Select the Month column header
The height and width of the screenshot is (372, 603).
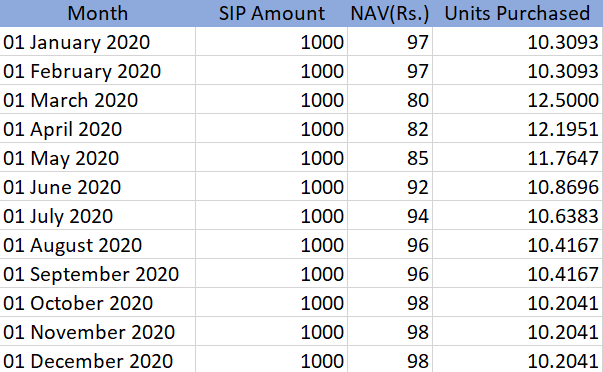click(x=97, y=13)
